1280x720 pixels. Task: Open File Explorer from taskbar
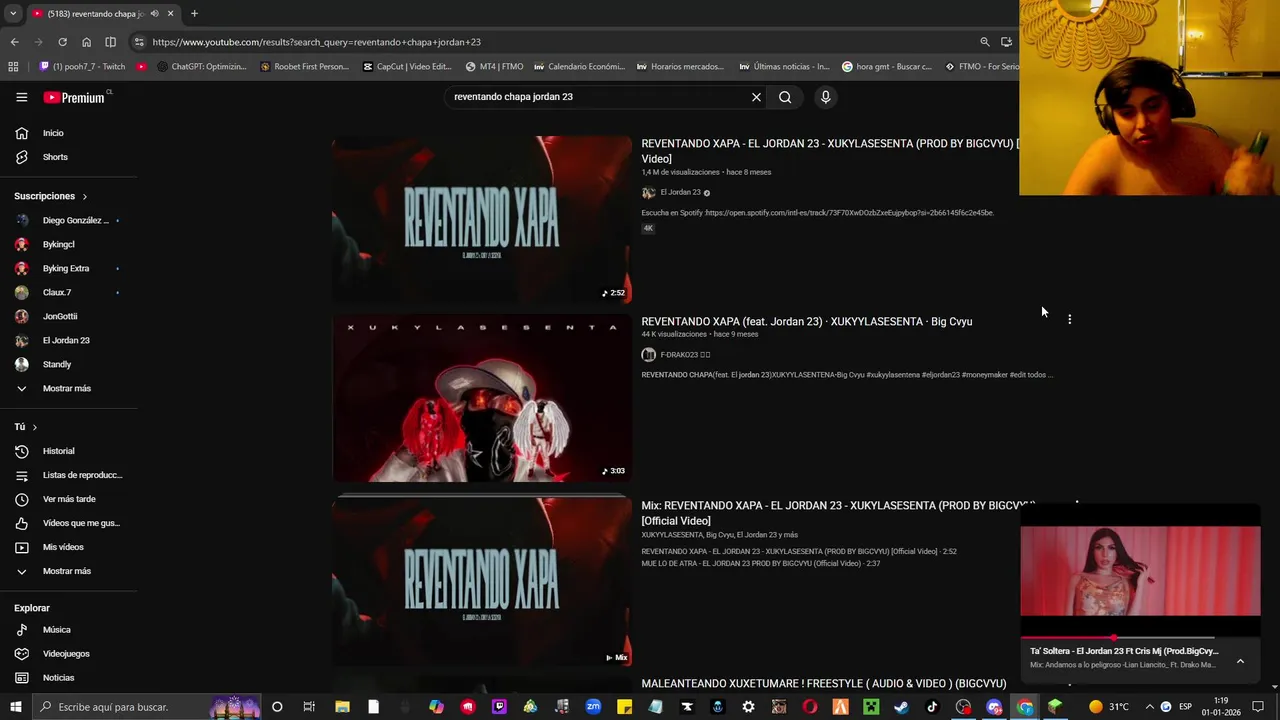342,707
